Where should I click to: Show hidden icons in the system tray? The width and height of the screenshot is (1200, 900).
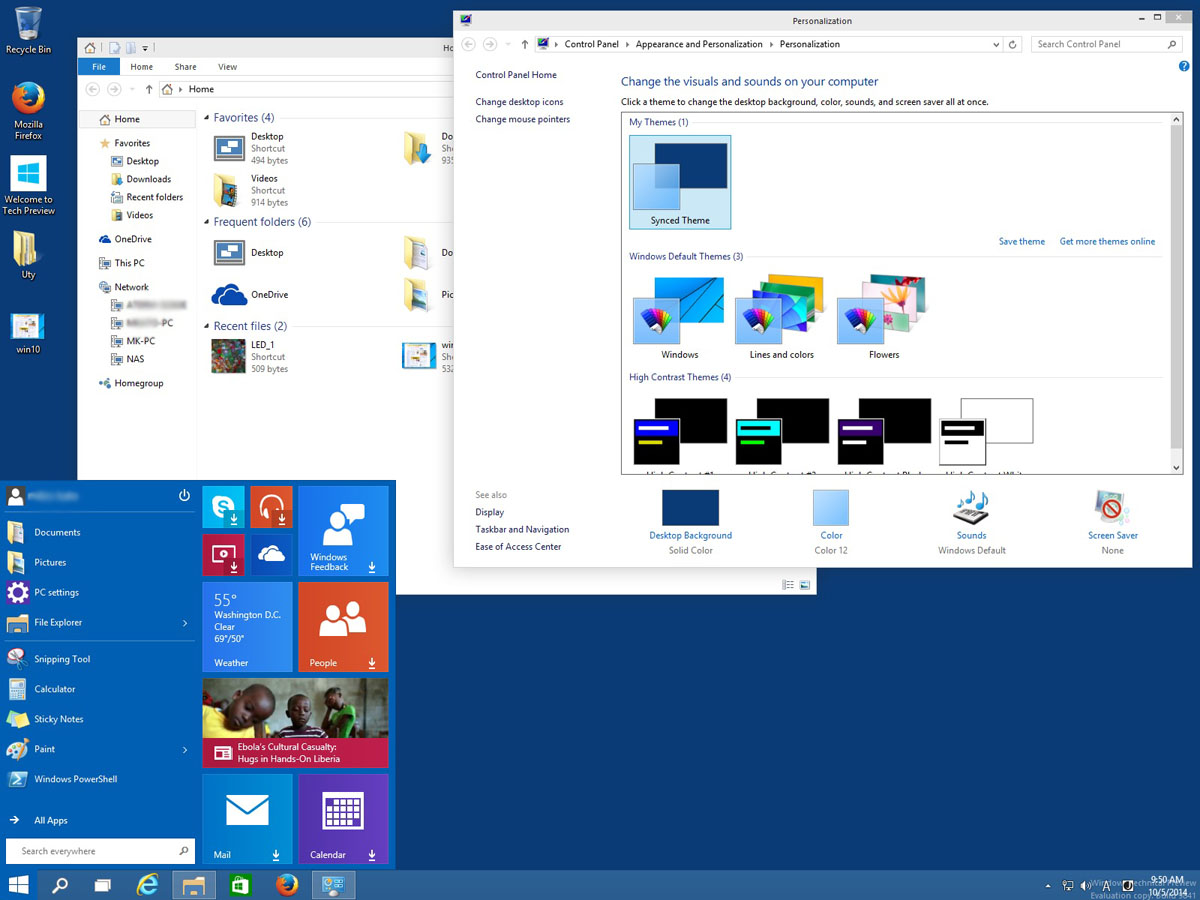tap(1048, 886)
